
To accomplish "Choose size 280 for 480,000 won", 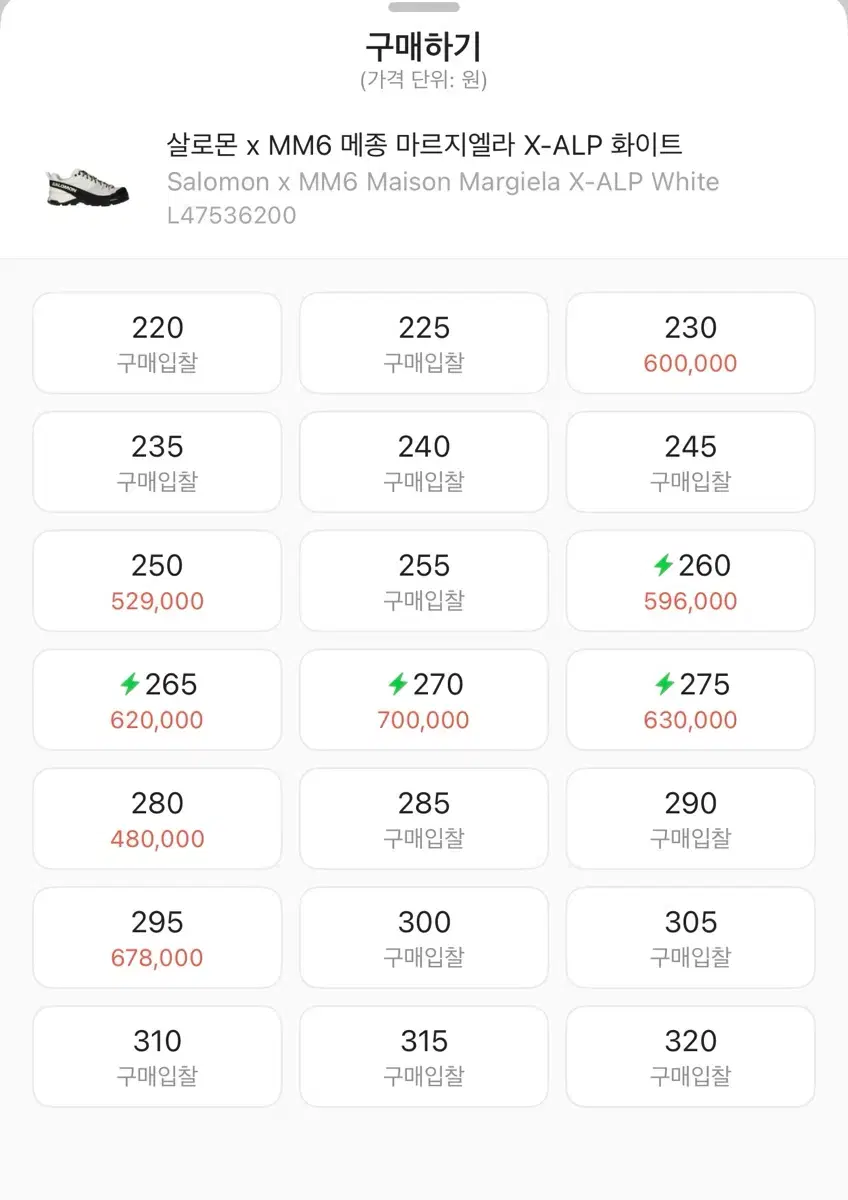I will click(157, 819).
